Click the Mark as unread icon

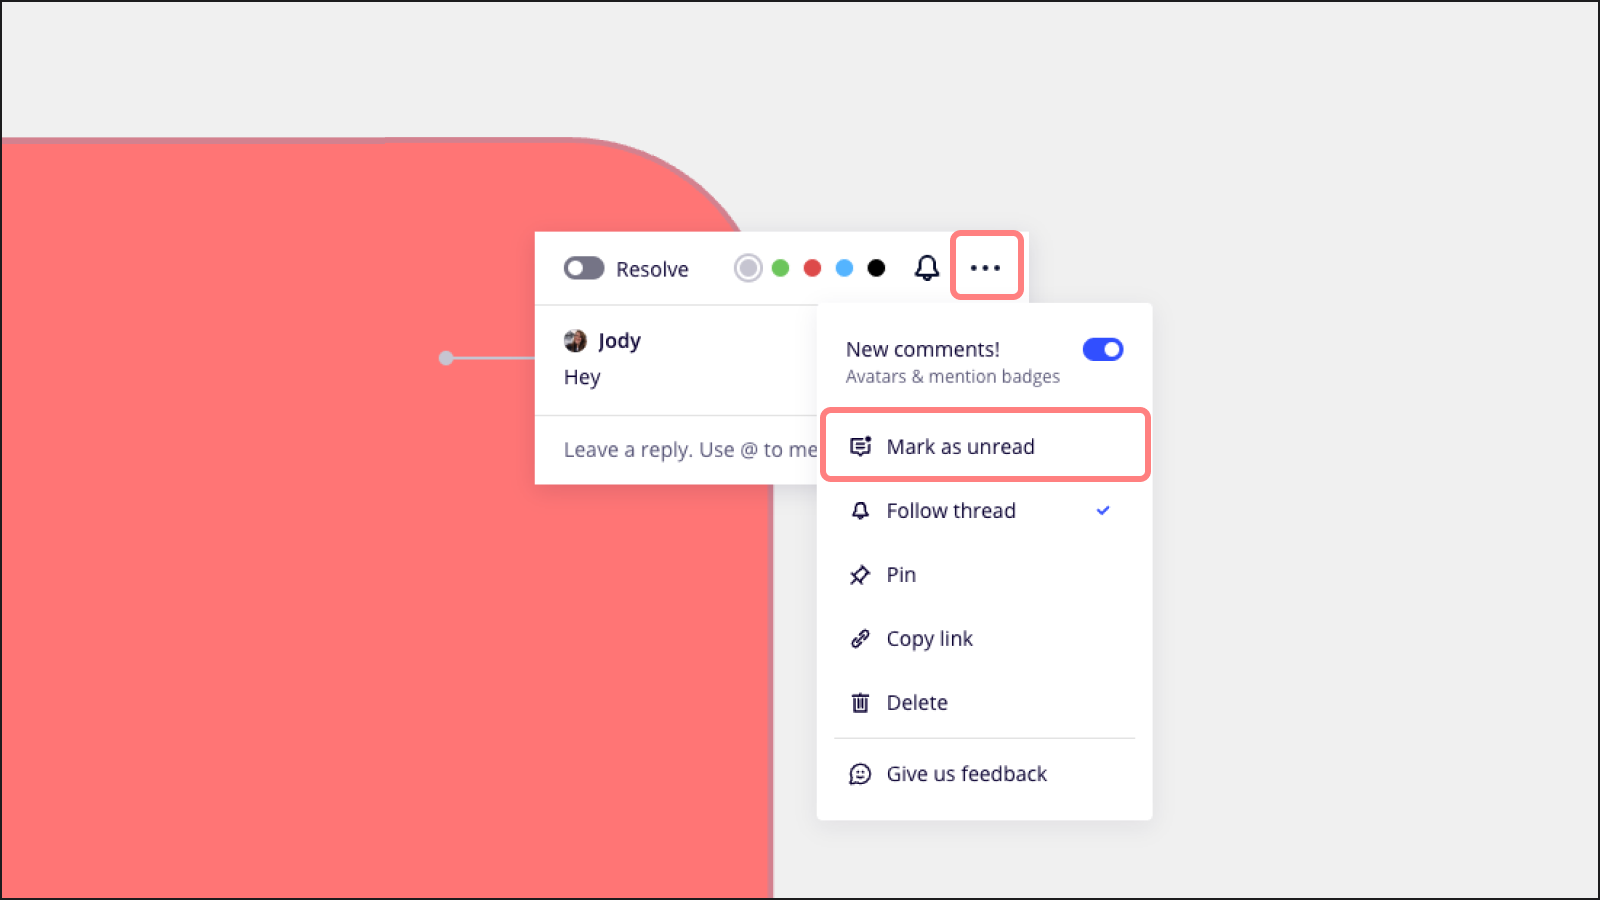coord(860,446)
